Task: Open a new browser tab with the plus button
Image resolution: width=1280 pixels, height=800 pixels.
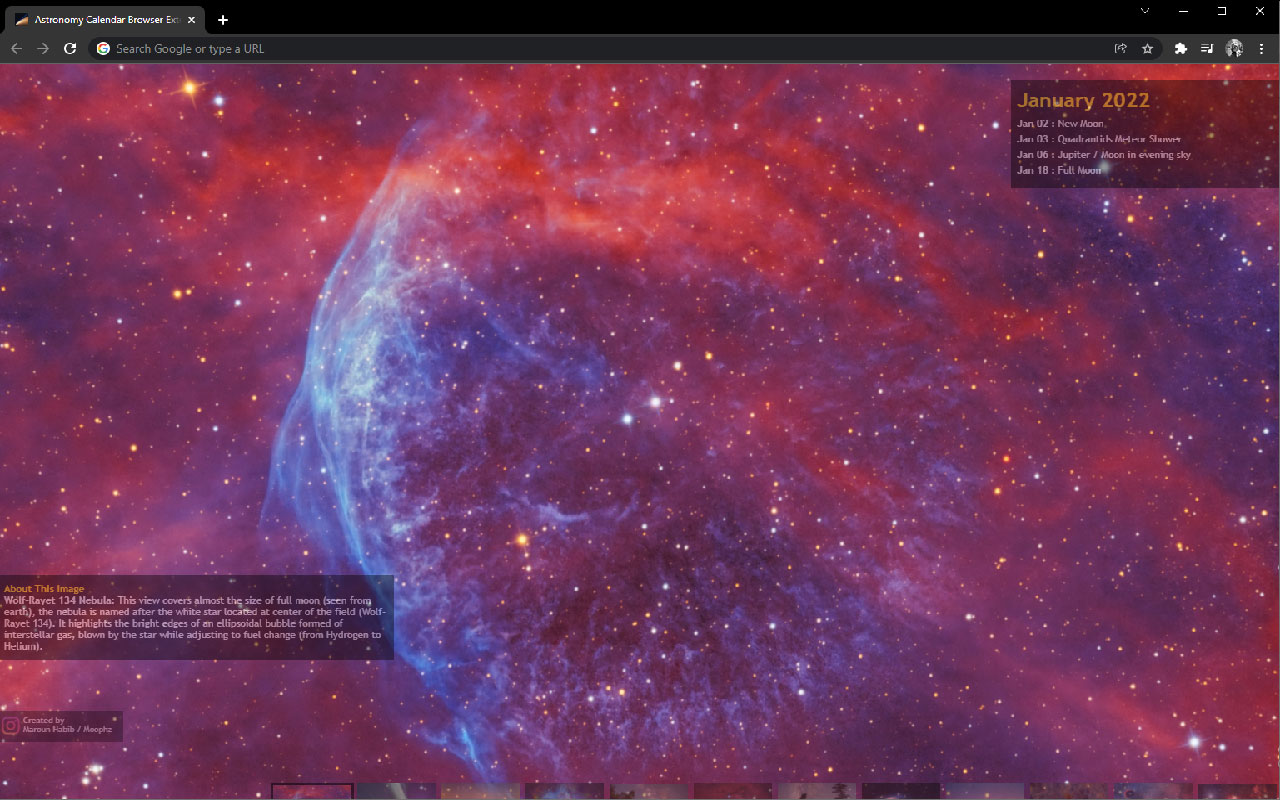Action: point(222,19)
